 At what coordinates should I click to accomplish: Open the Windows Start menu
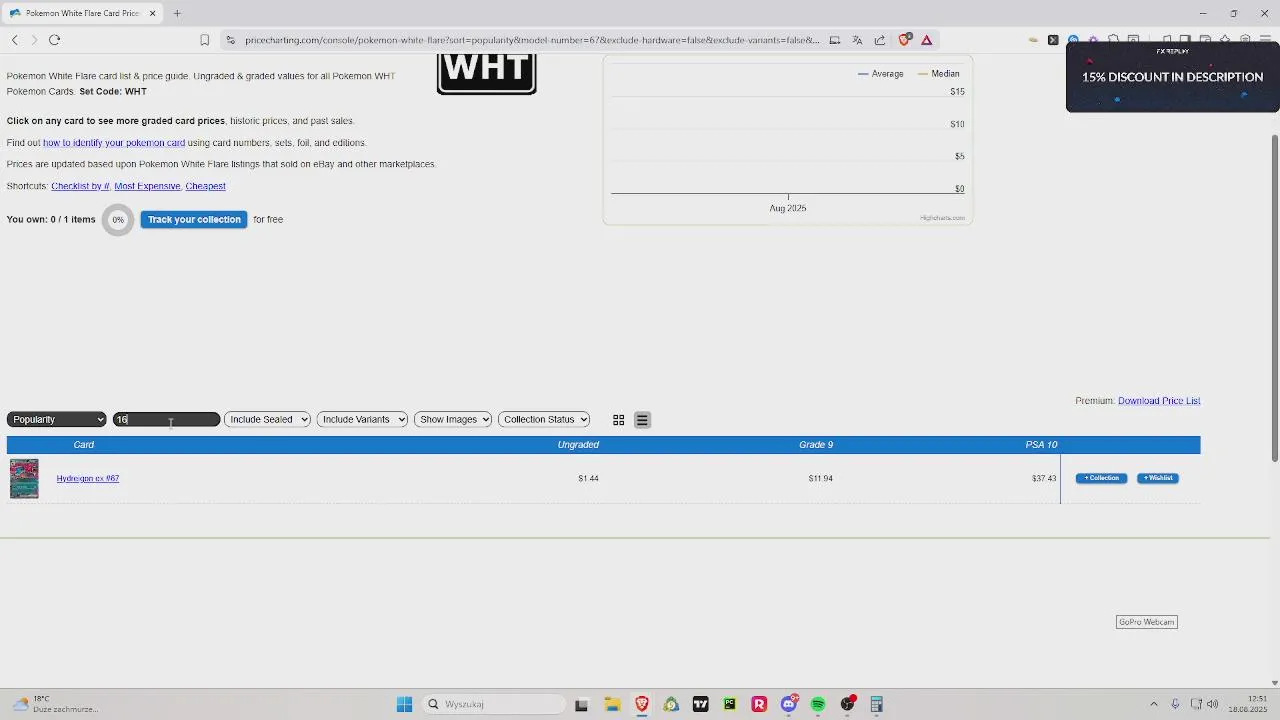click(404, 704)
